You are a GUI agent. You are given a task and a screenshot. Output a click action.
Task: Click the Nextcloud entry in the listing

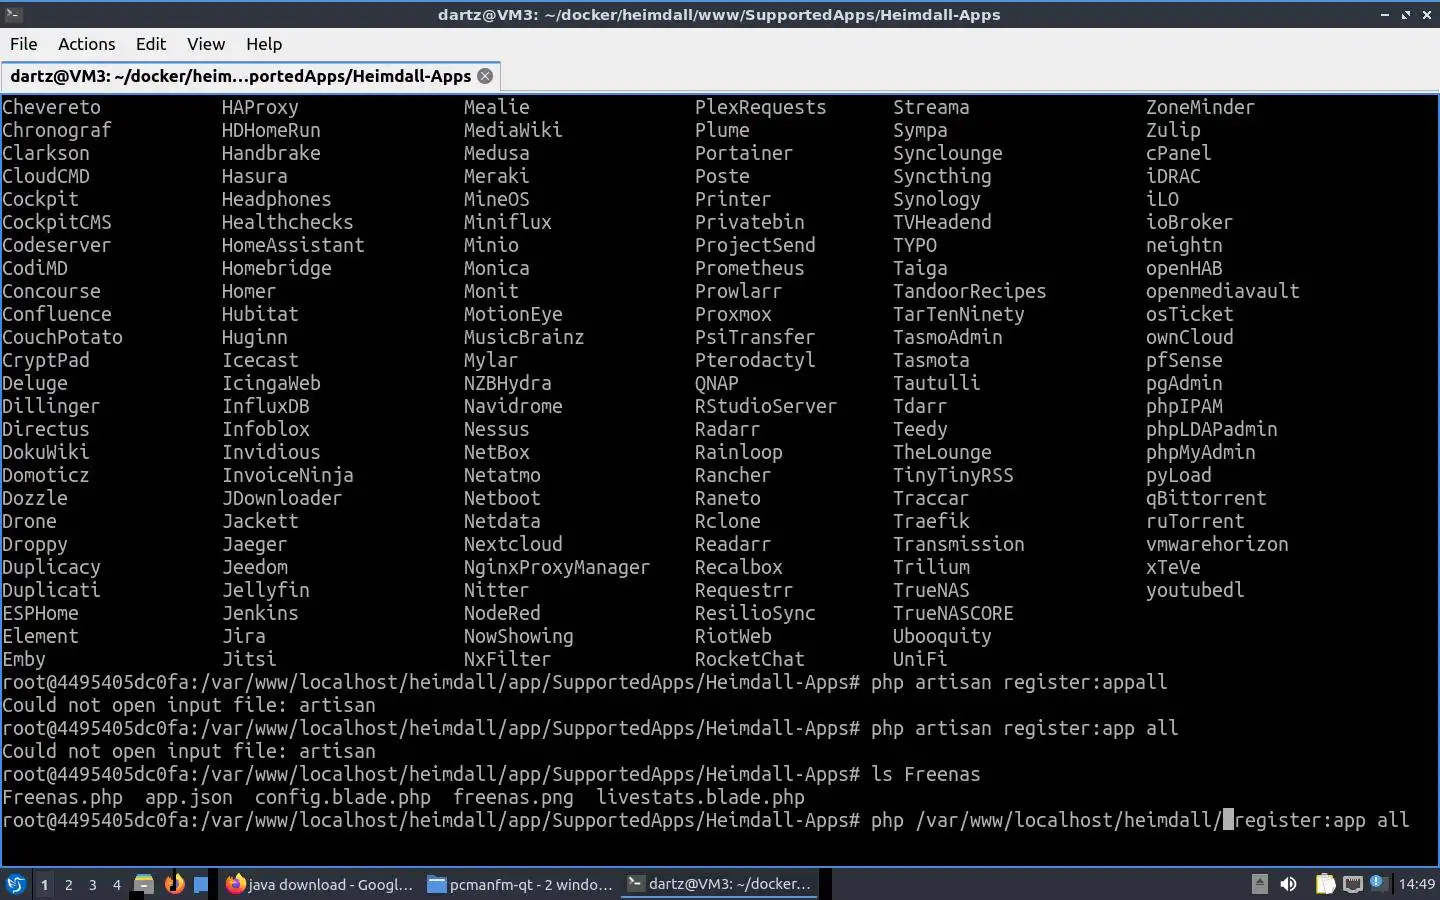click(513, 544)
